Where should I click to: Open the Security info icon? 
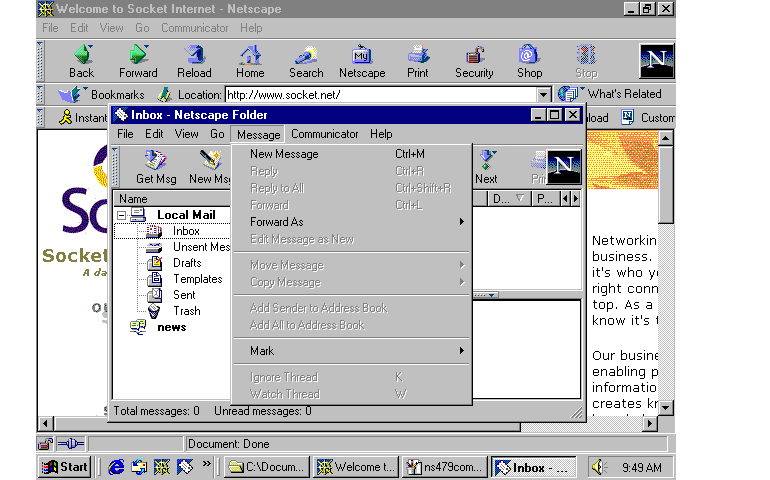[x=474, y=61]
